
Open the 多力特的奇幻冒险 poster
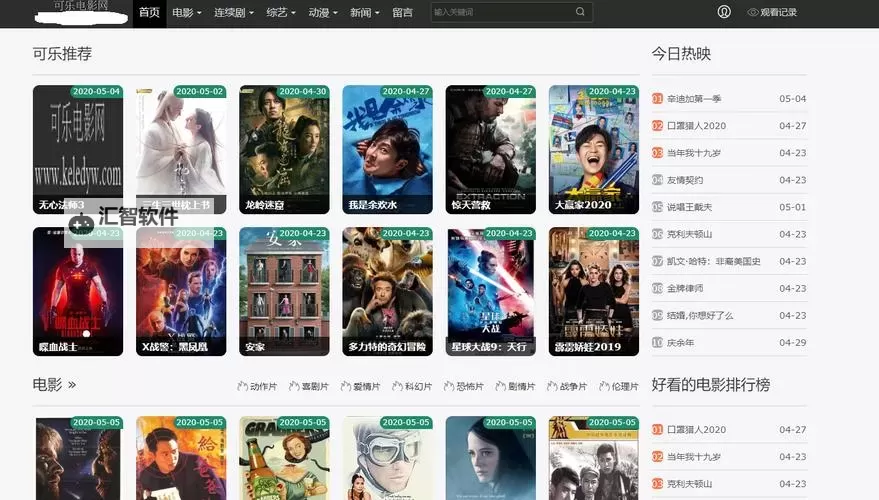pyautogui.click(x=387, y=291)
